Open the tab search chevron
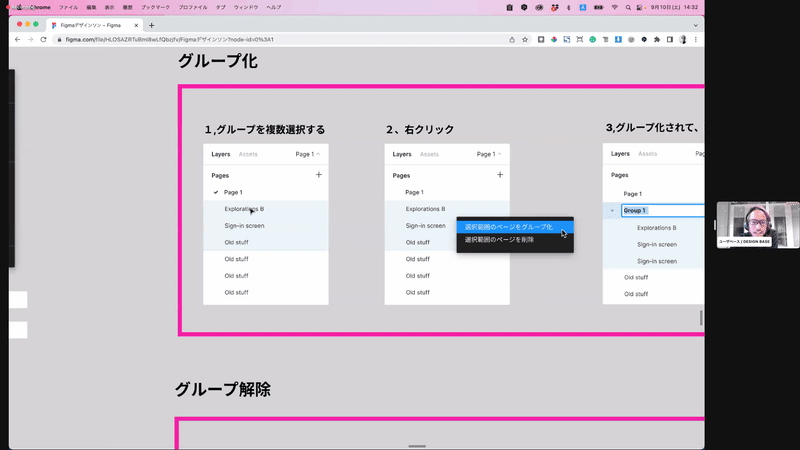This screenshot has height=450, width=800. (x=695, y=25)
